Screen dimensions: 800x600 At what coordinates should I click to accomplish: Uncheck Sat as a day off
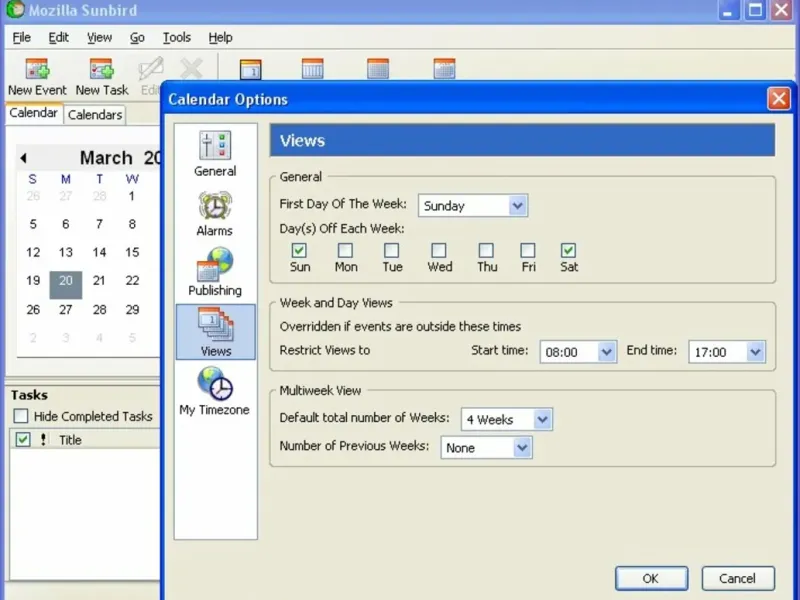(568, 251)
